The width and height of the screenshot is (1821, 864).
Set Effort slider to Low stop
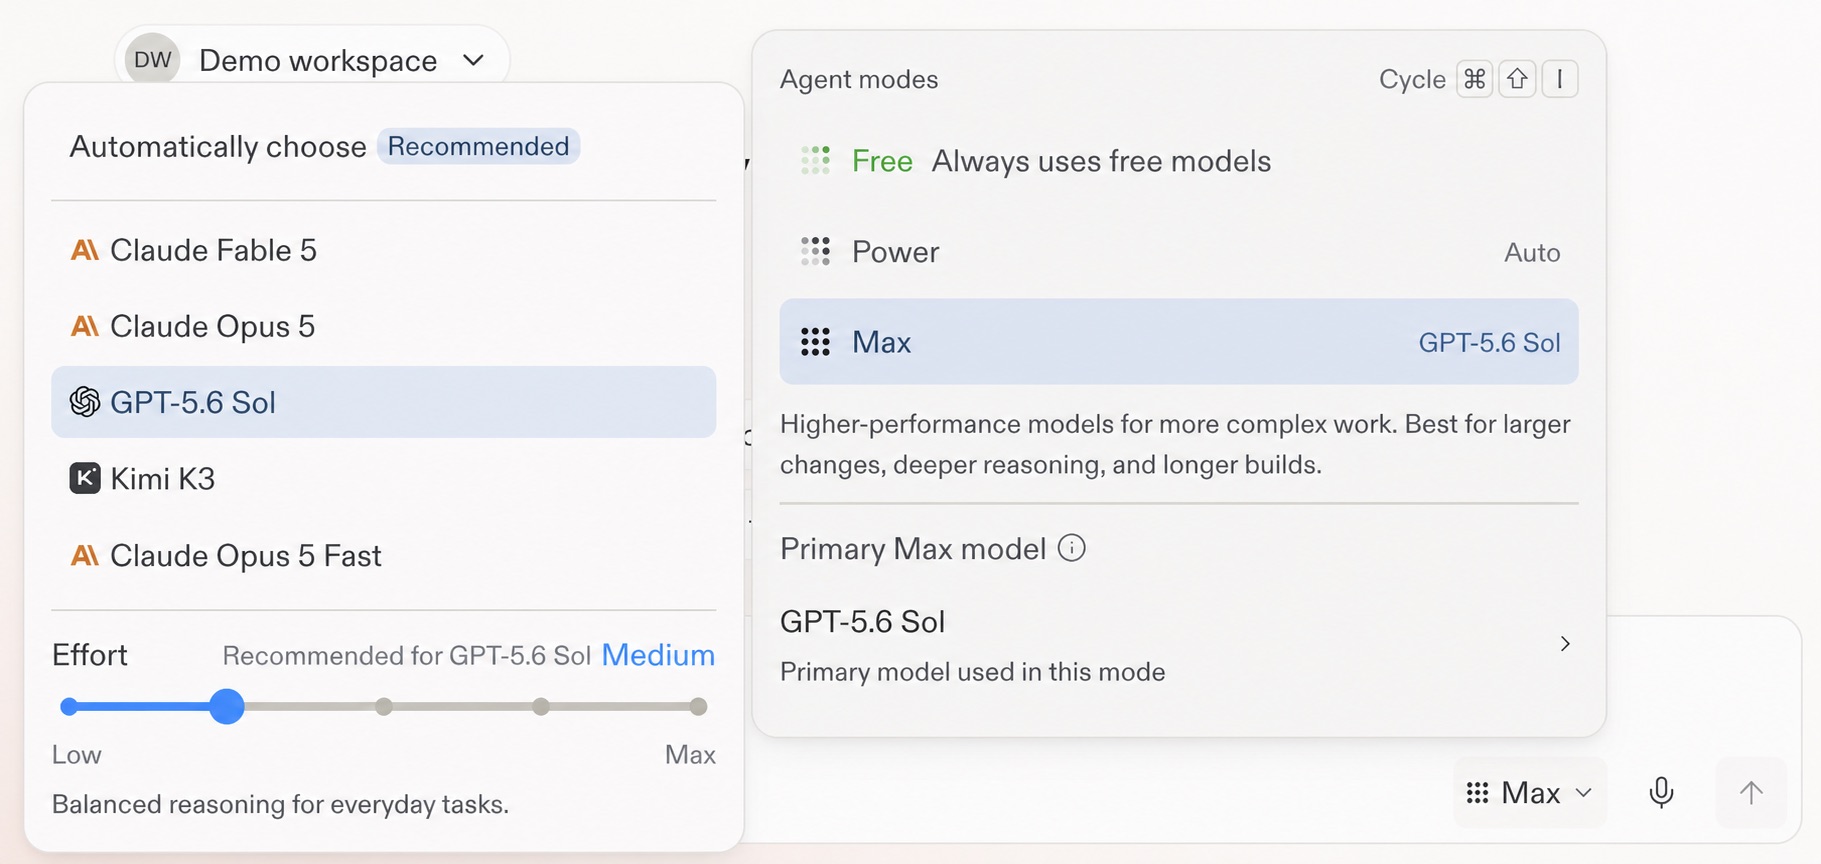[x=69, y=707]
